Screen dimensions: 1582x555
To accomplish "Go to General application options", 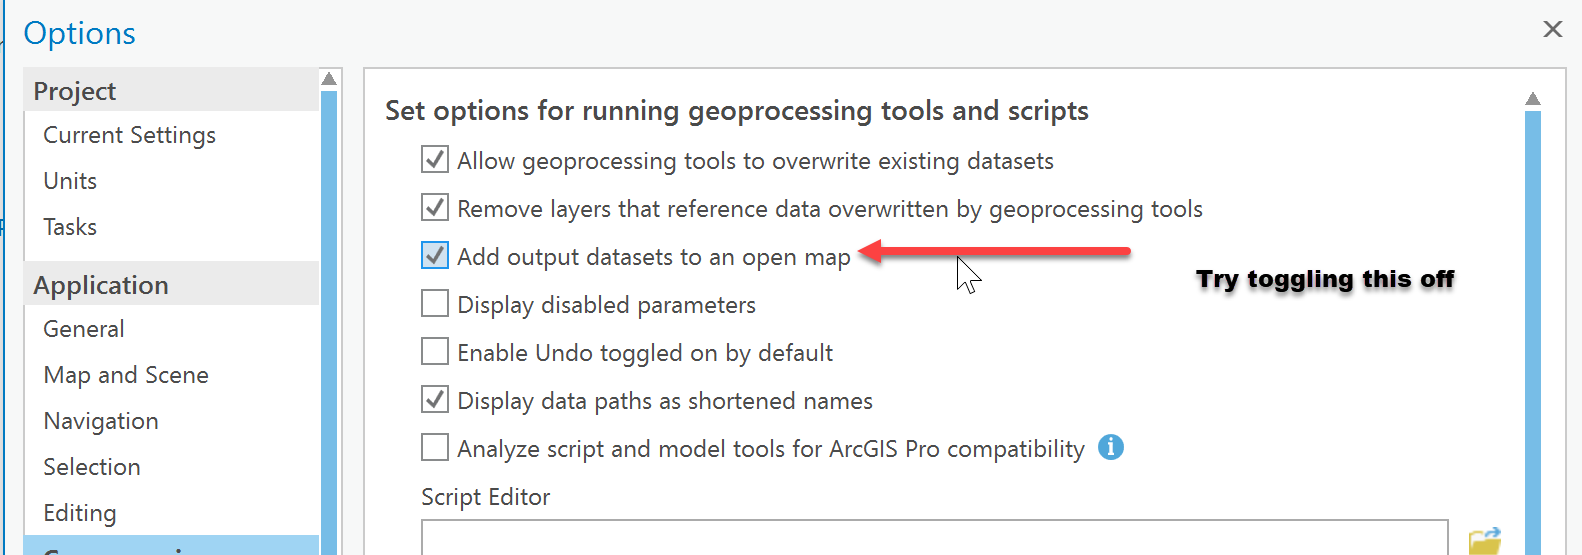I will pyautogui.click(x=84, y=329).
